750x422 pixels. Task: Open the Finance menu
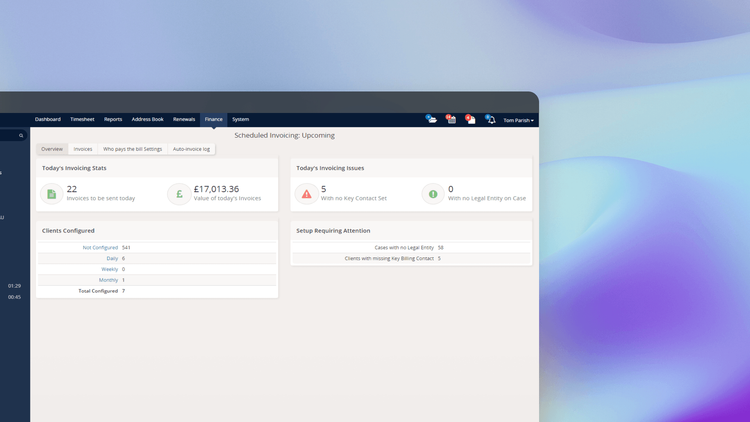[x=213, y=120]
